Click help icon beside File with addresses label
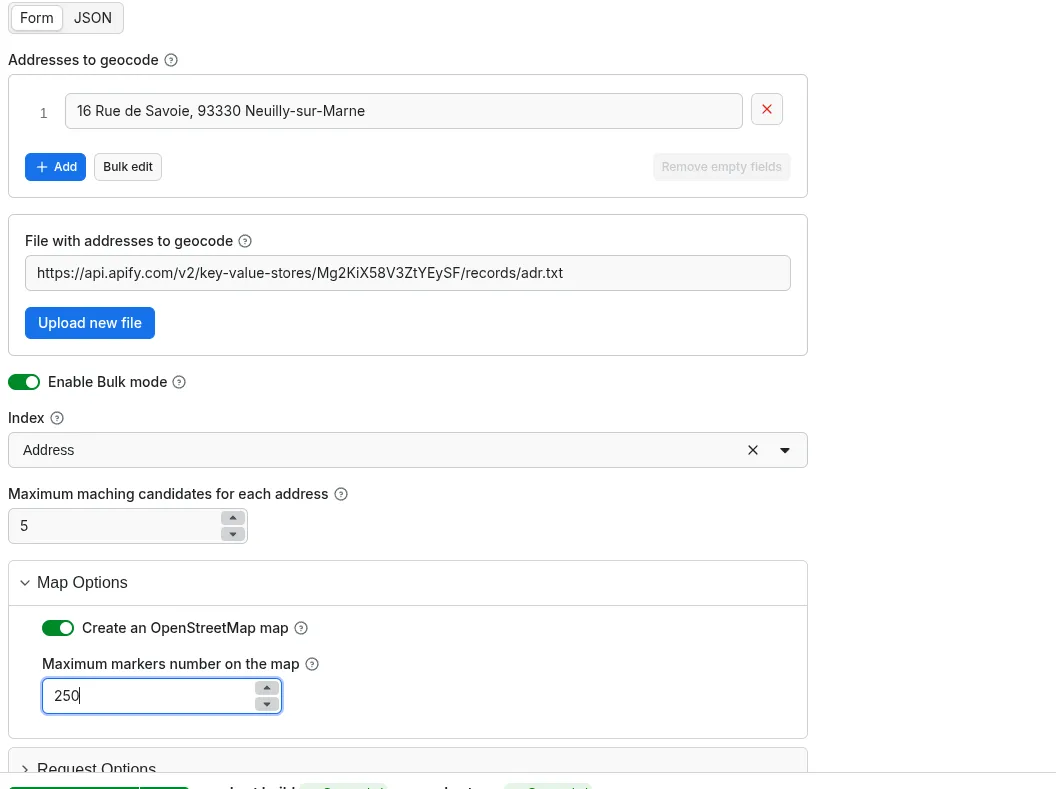Image resolution: width=1056 pixels, height=789 pixels. (x=246, y=241)
